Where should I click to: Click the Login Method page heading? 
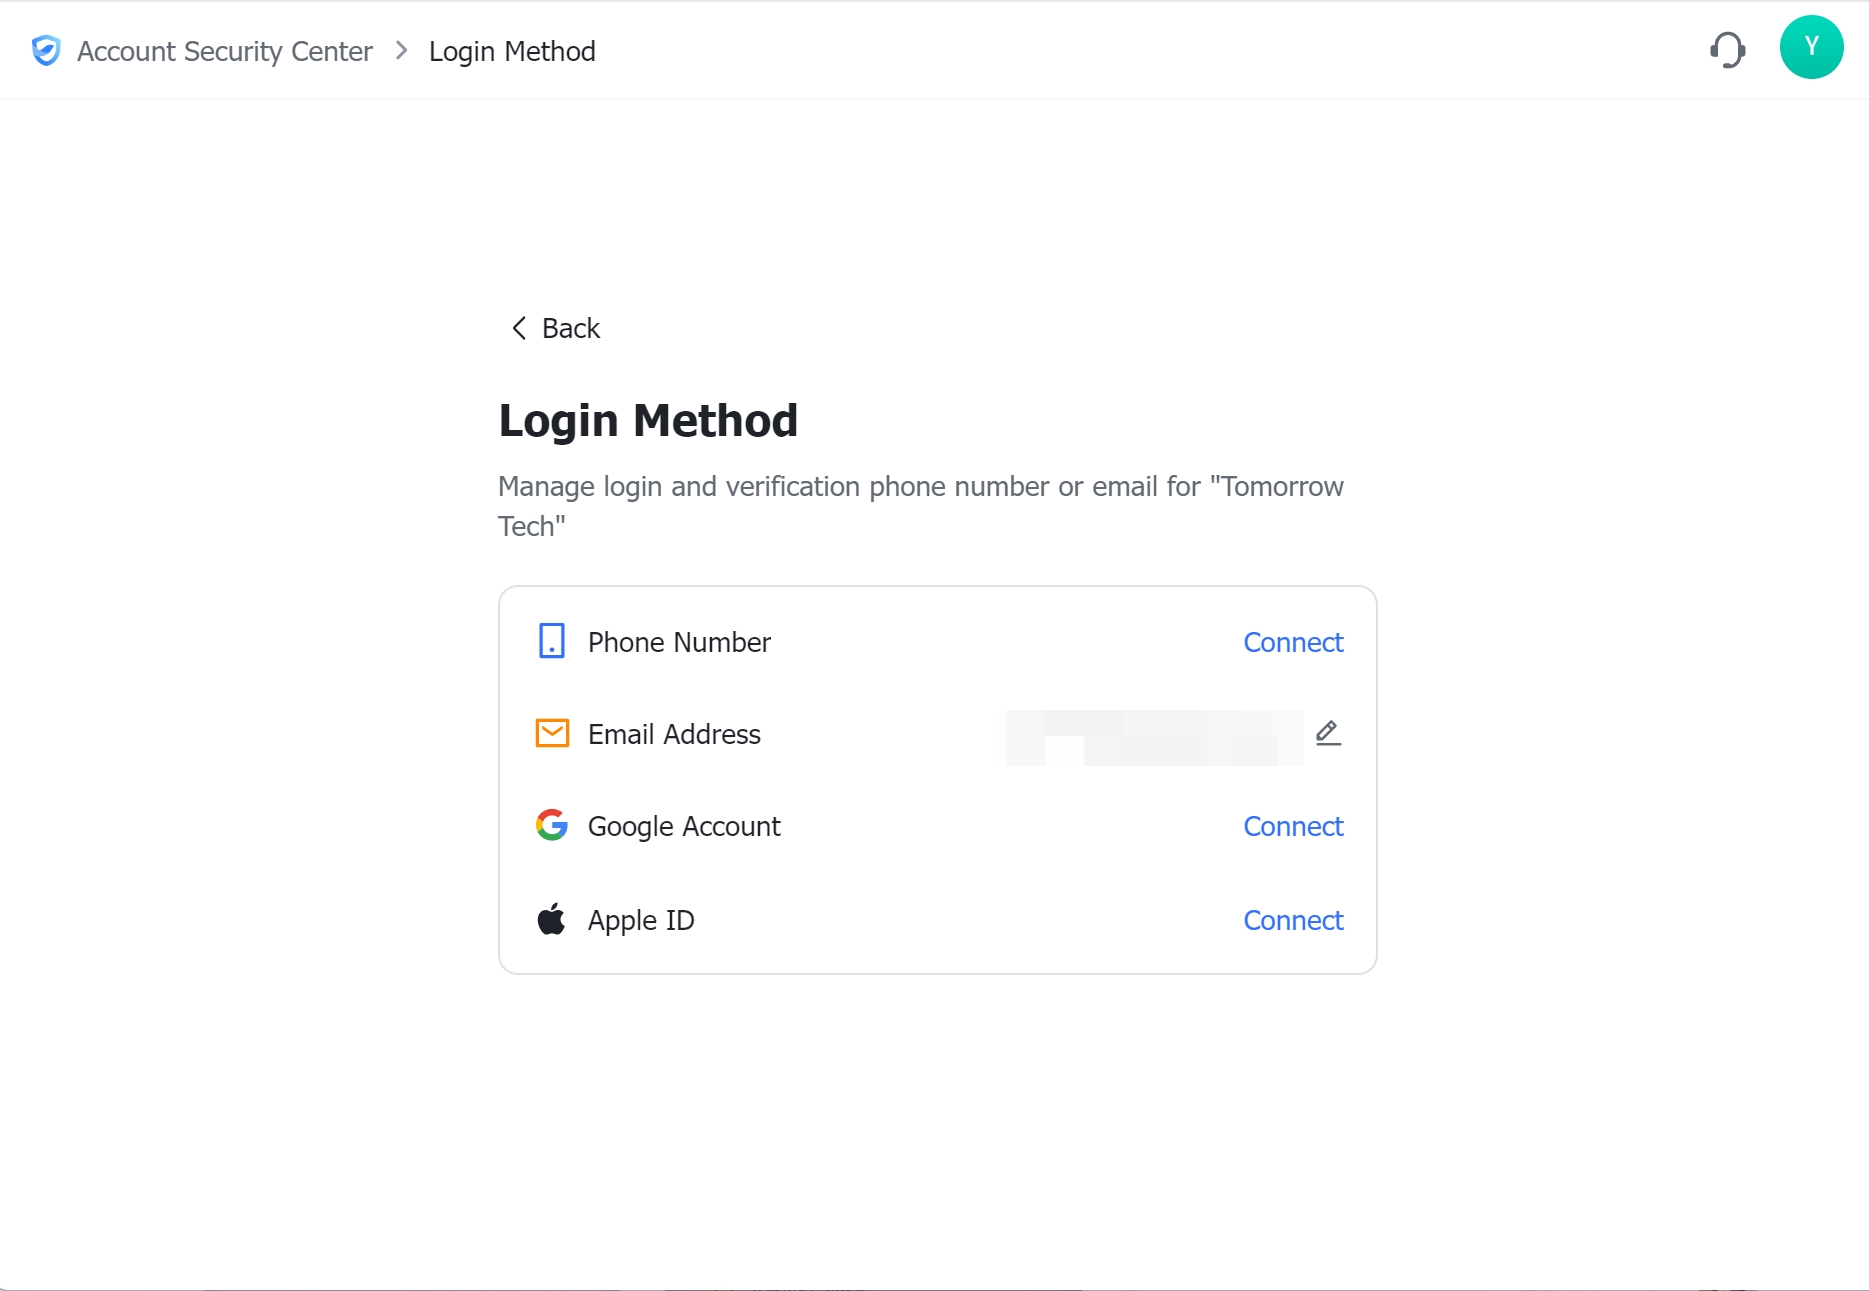(648, 420)
